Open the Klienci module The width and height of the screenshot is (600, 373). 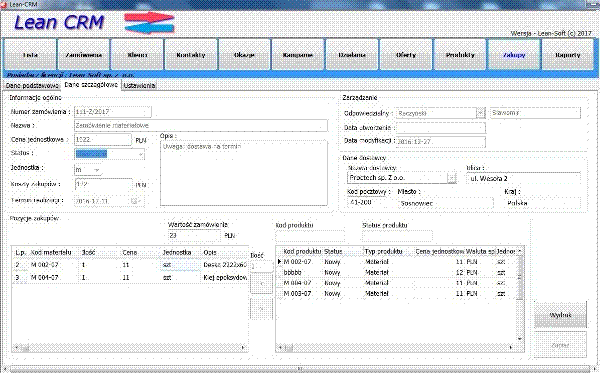[137, 55]
